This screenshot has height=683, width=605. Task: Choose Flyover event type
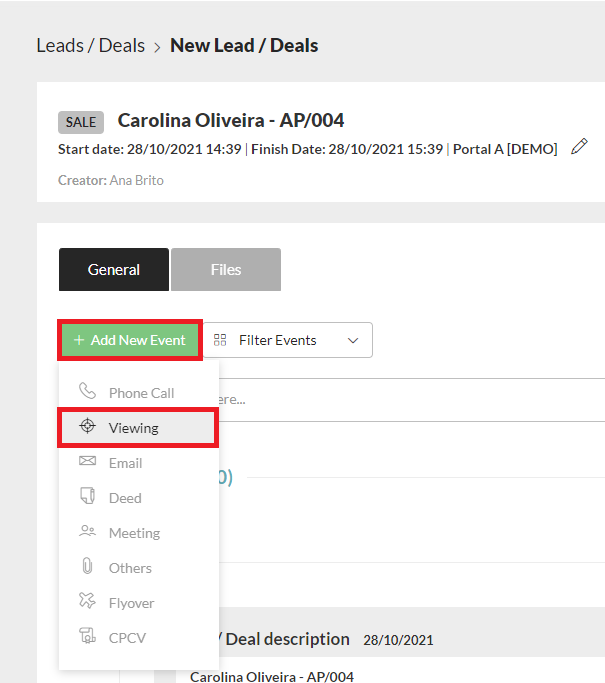[x=139, y=603]
